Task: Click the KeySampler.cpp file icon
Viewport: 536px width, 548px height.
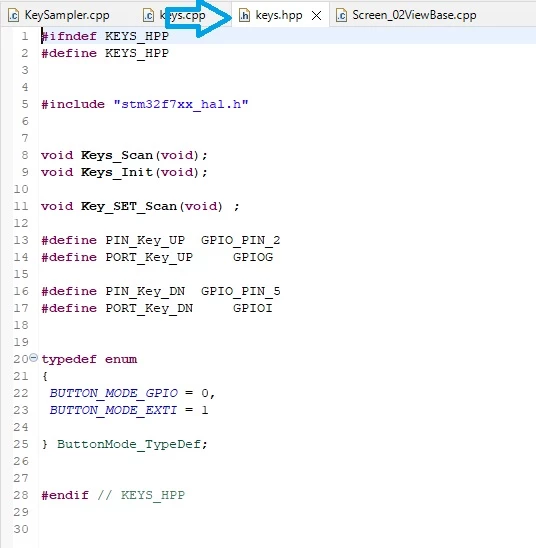Action: pyautogui.click(x=13, y=15)
